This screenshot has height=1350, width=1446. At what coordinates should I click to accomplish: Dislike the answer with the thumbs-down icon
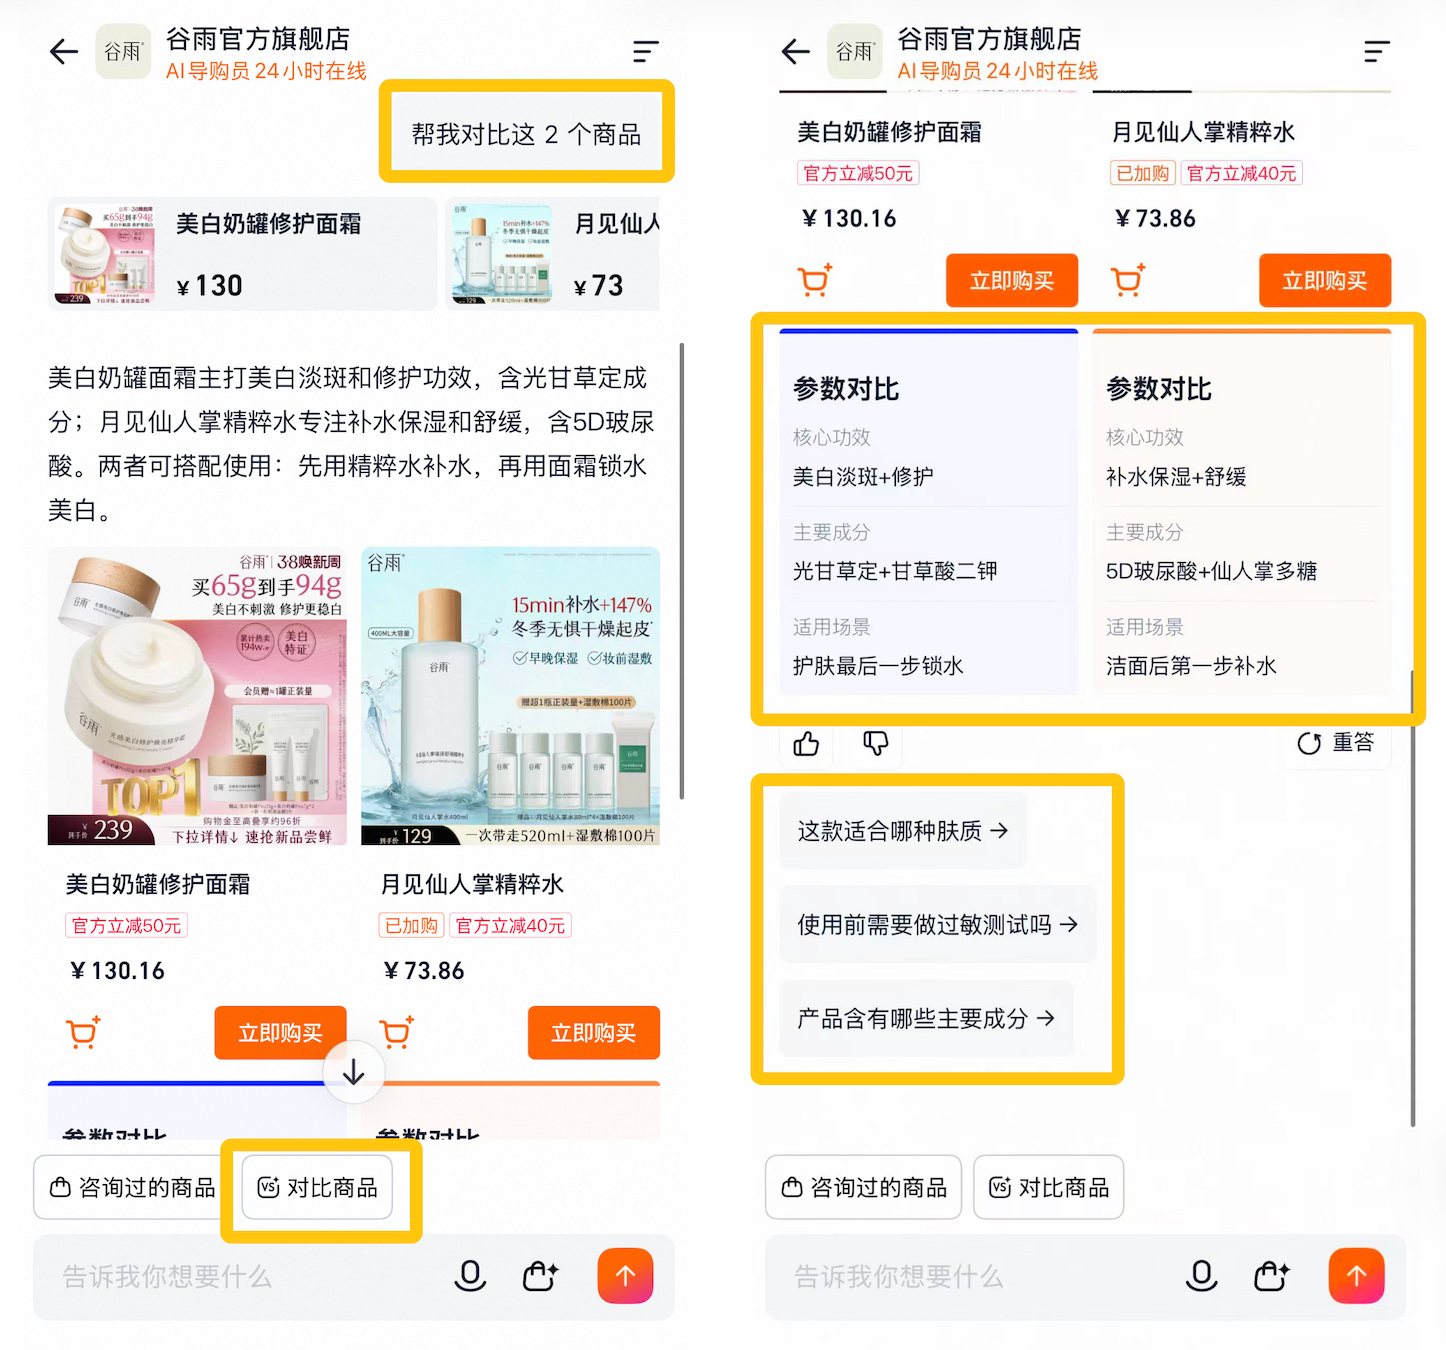(x=875, y=743)
